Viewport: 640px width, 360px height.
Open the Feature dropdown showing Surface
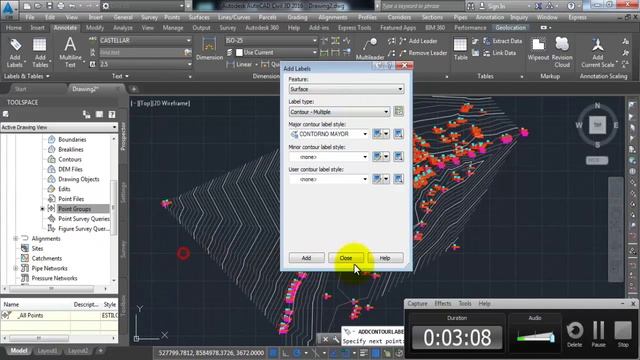coord(347,89)
